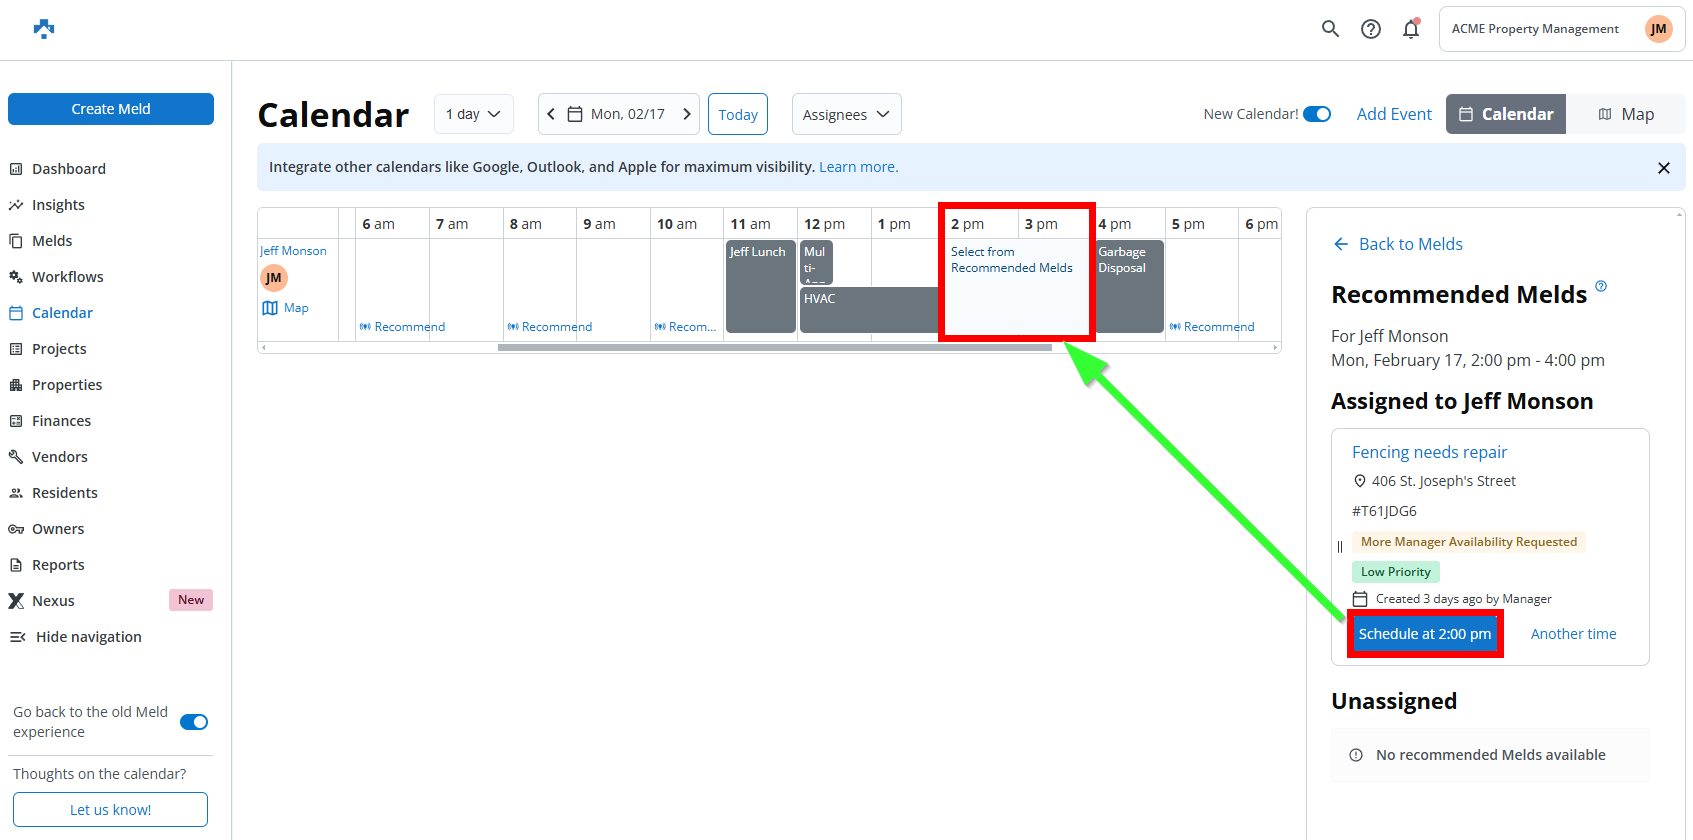Click the Another time link
Screen dimensions: 1693x840
click(x=1573, y=634)
